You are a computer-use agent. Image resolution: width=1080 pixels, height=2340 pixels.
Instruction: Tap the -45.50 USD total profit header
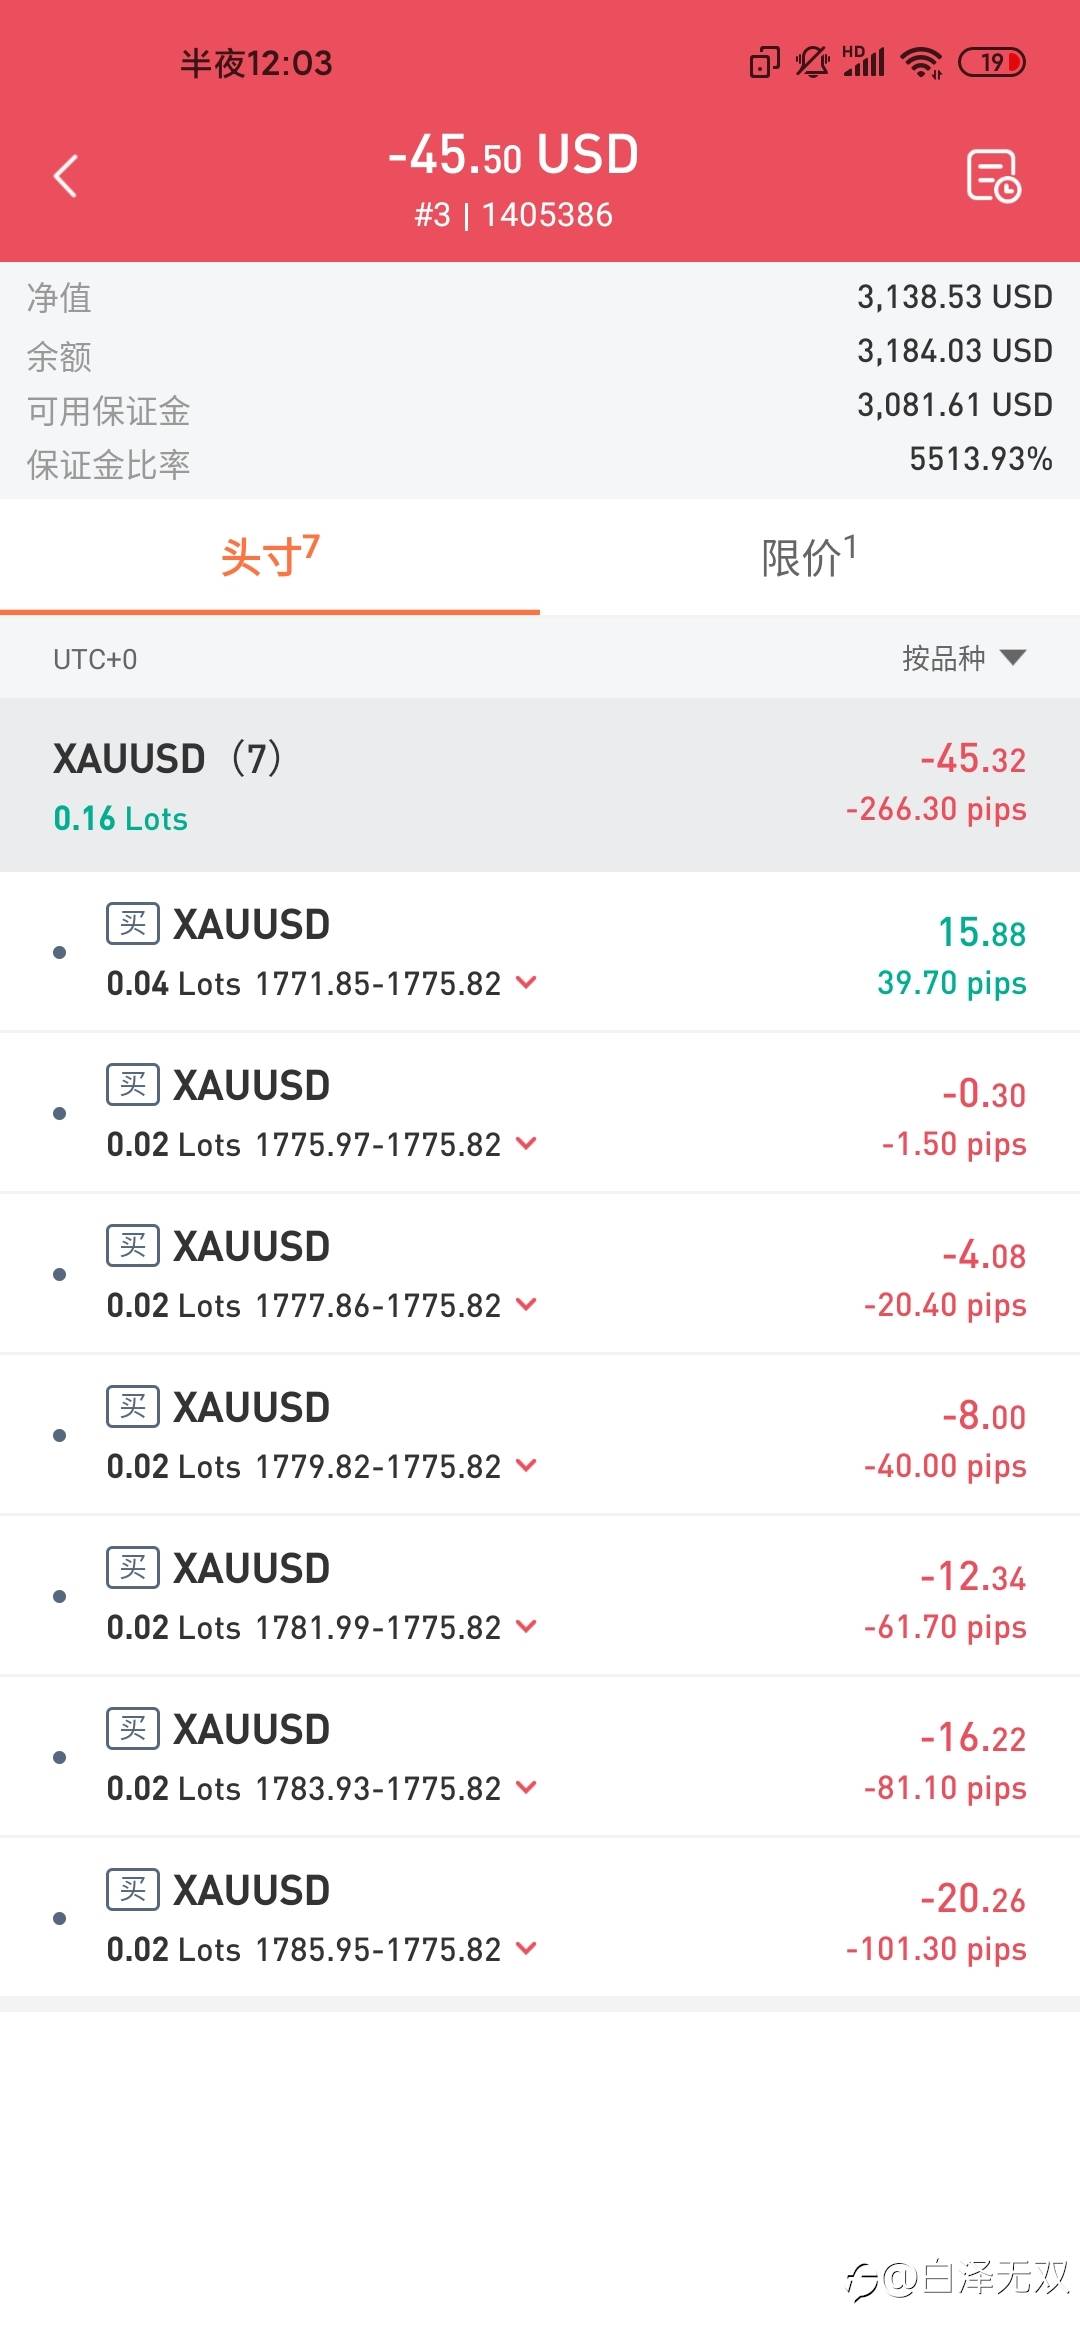(x=514, y=156)
